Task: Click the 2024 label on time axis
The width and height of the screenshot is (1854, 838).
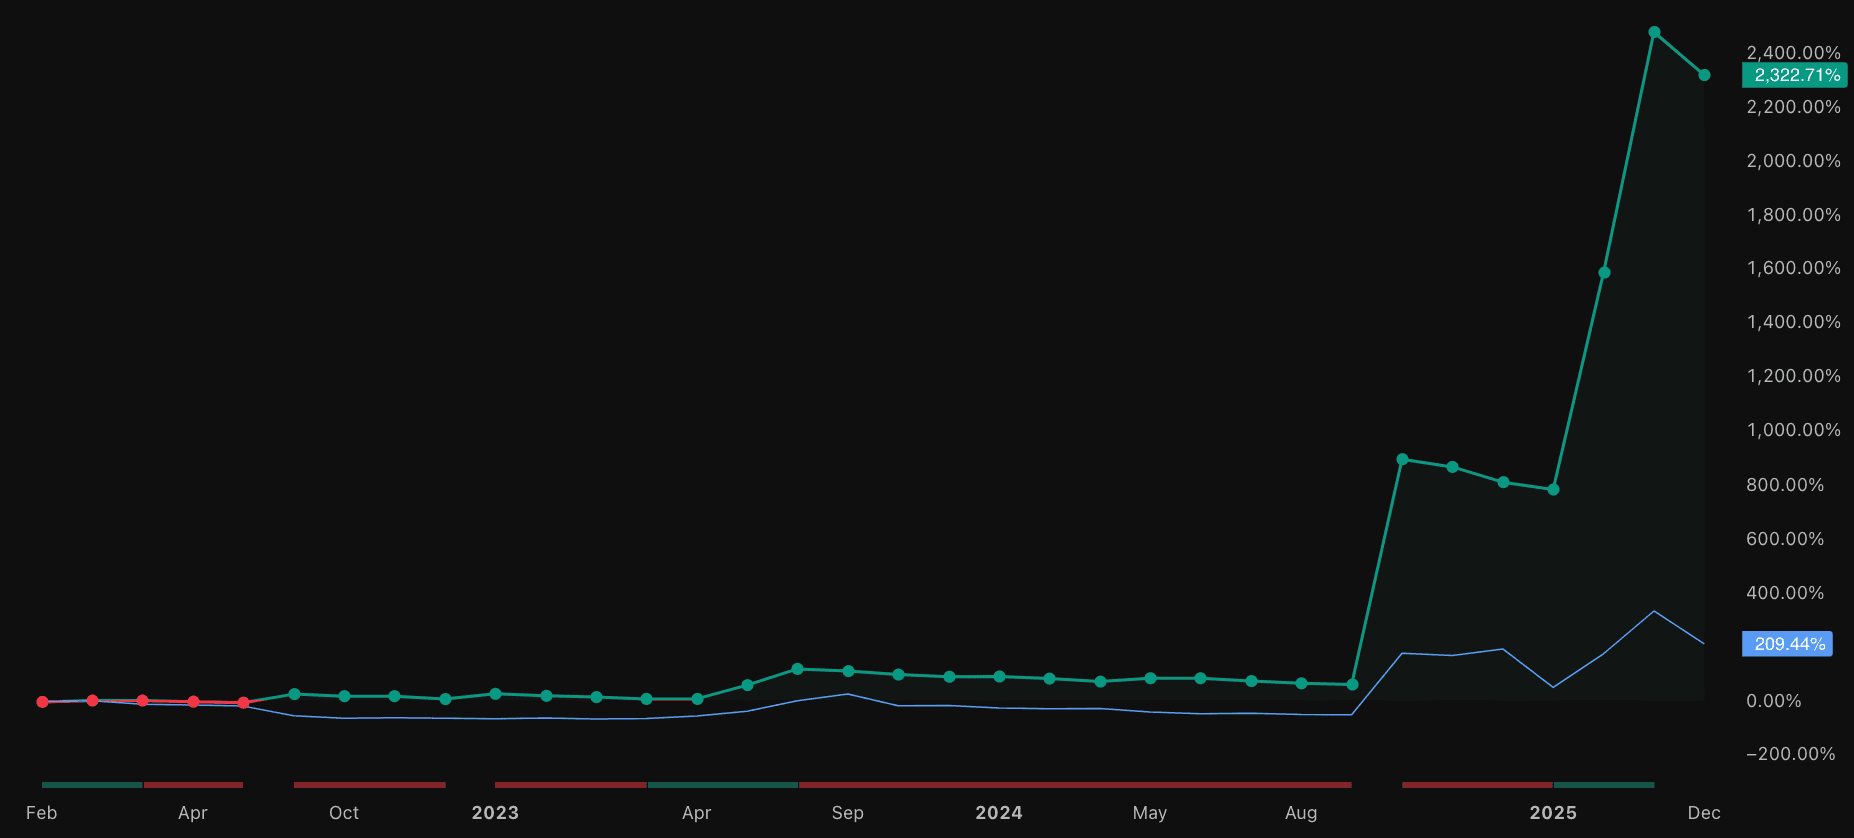Action: click(999, 813)
